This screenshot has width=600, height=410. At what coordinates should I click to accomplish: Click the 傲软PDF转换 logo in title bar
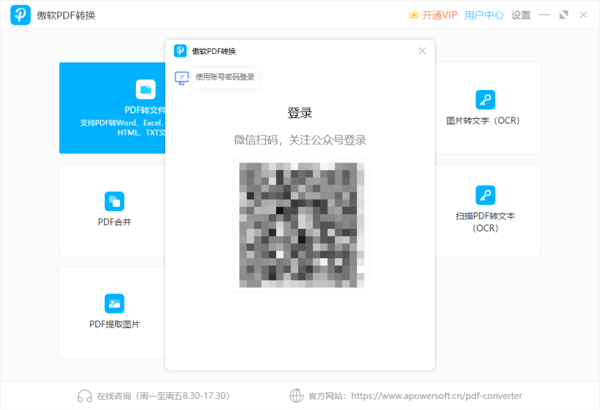(x=20, y=16)
